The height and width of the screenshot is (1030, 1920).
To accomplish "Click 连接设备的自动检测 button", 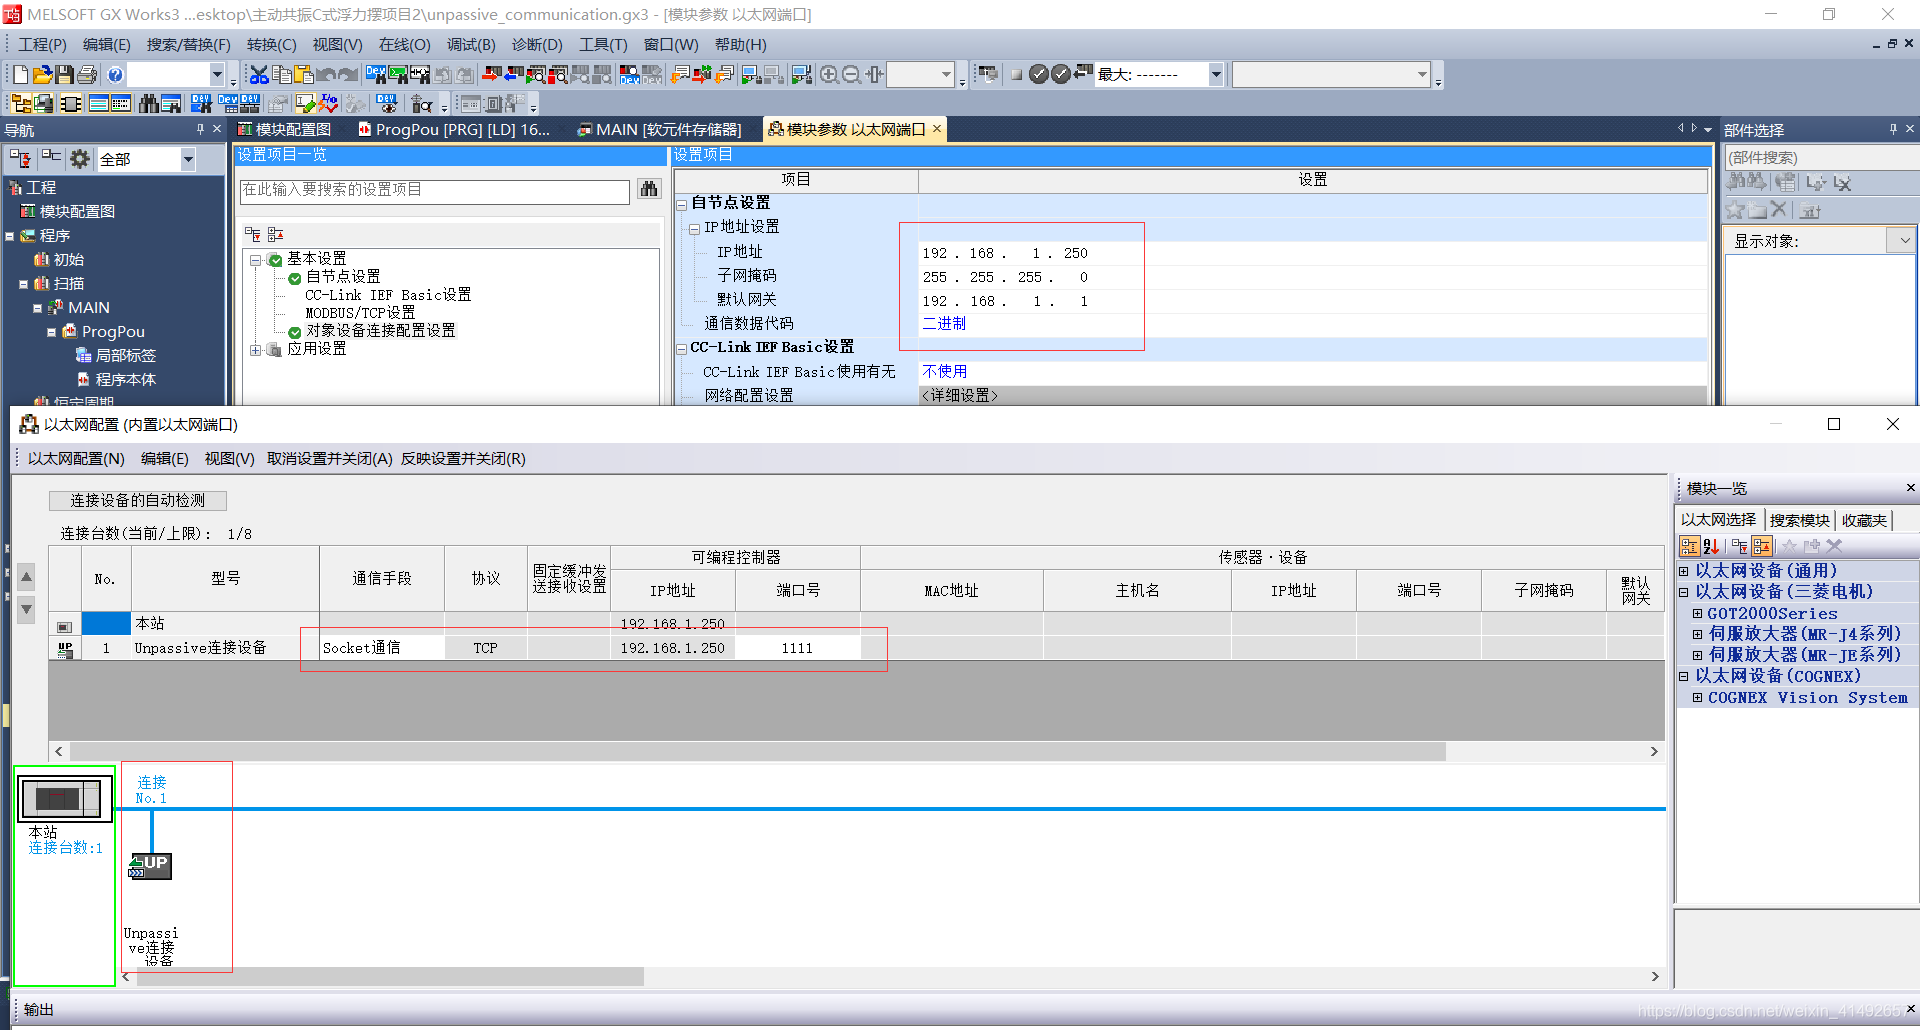I will (x=138, y=500).
